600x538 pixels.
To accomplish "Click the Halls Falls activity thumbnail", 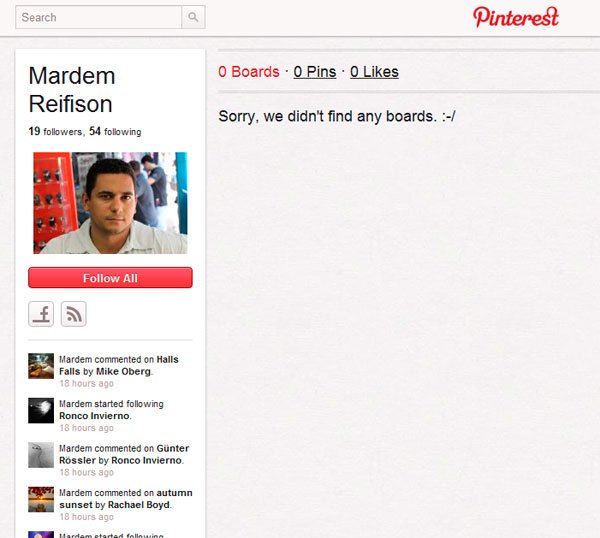I will (41, 366).
